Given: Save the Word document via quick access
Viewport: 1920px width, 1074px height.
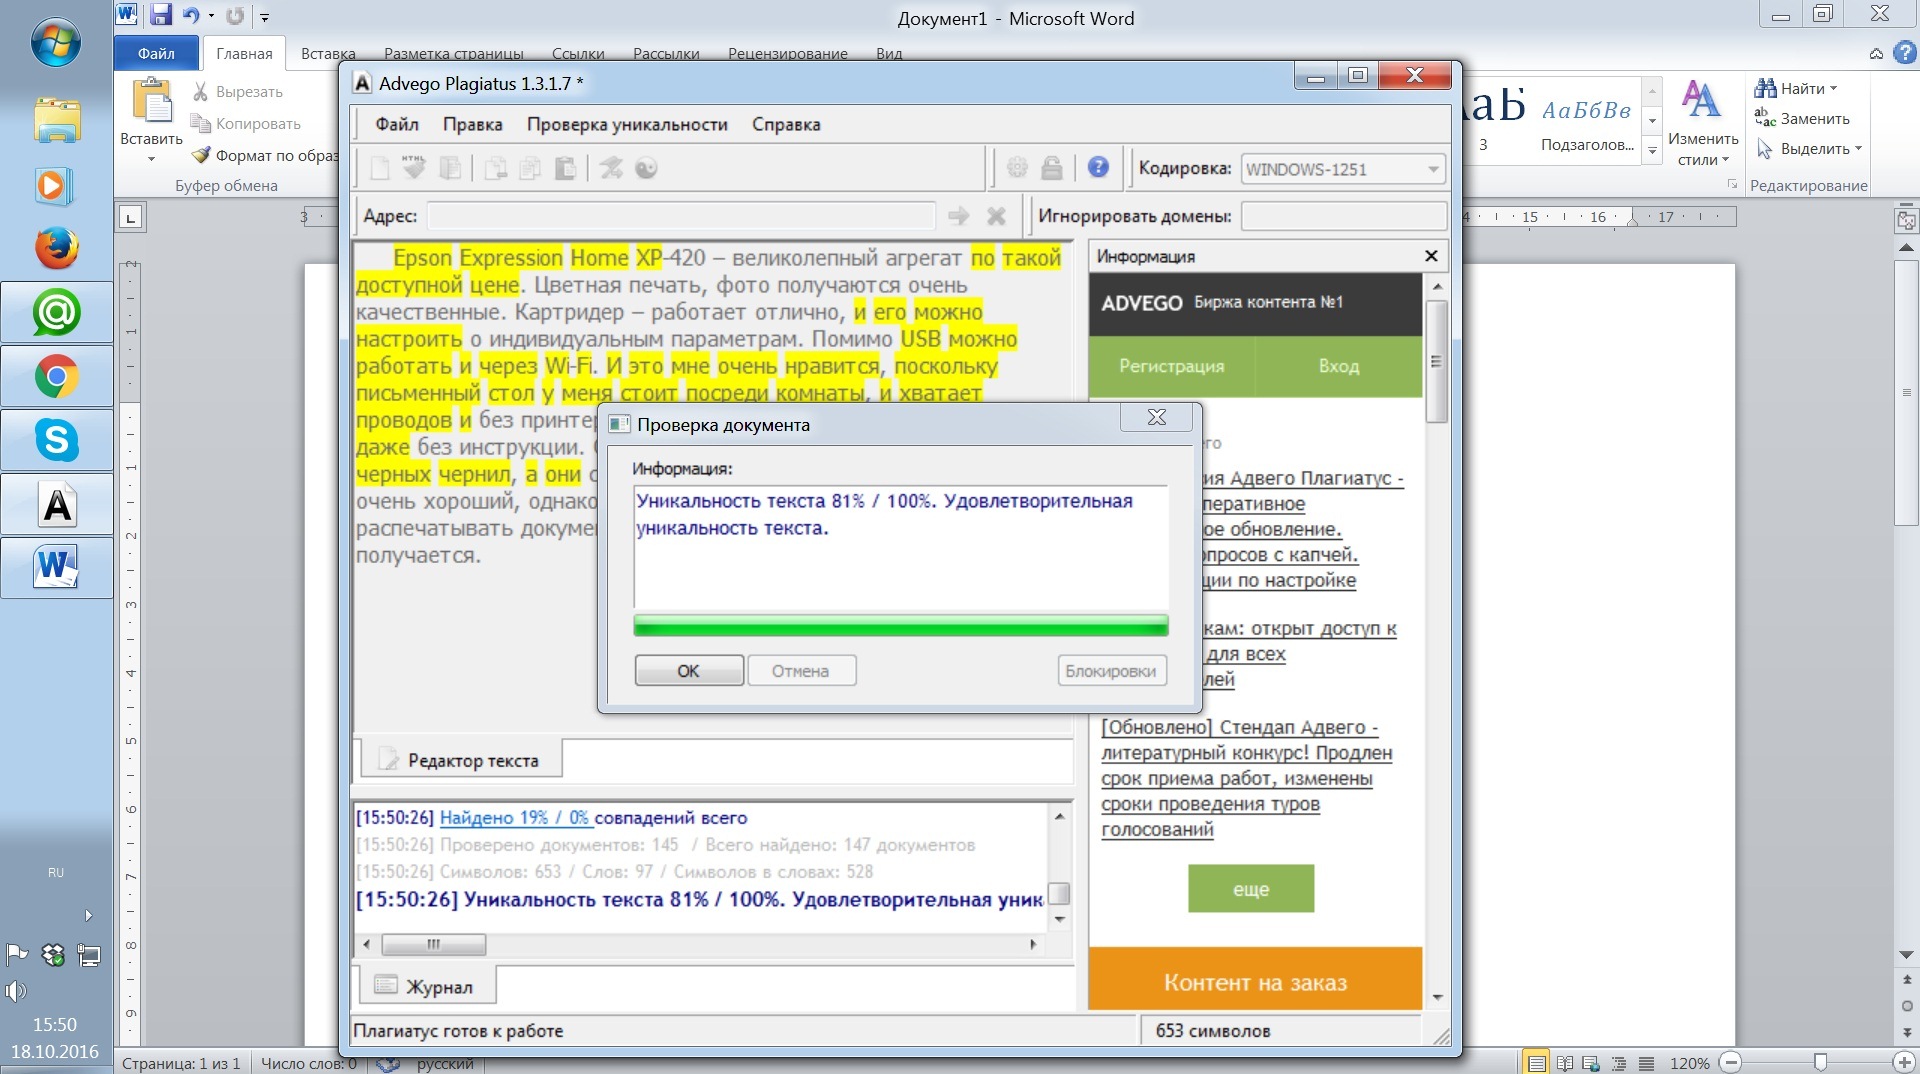Looking at the screenshot, I should tap(160, 15).
